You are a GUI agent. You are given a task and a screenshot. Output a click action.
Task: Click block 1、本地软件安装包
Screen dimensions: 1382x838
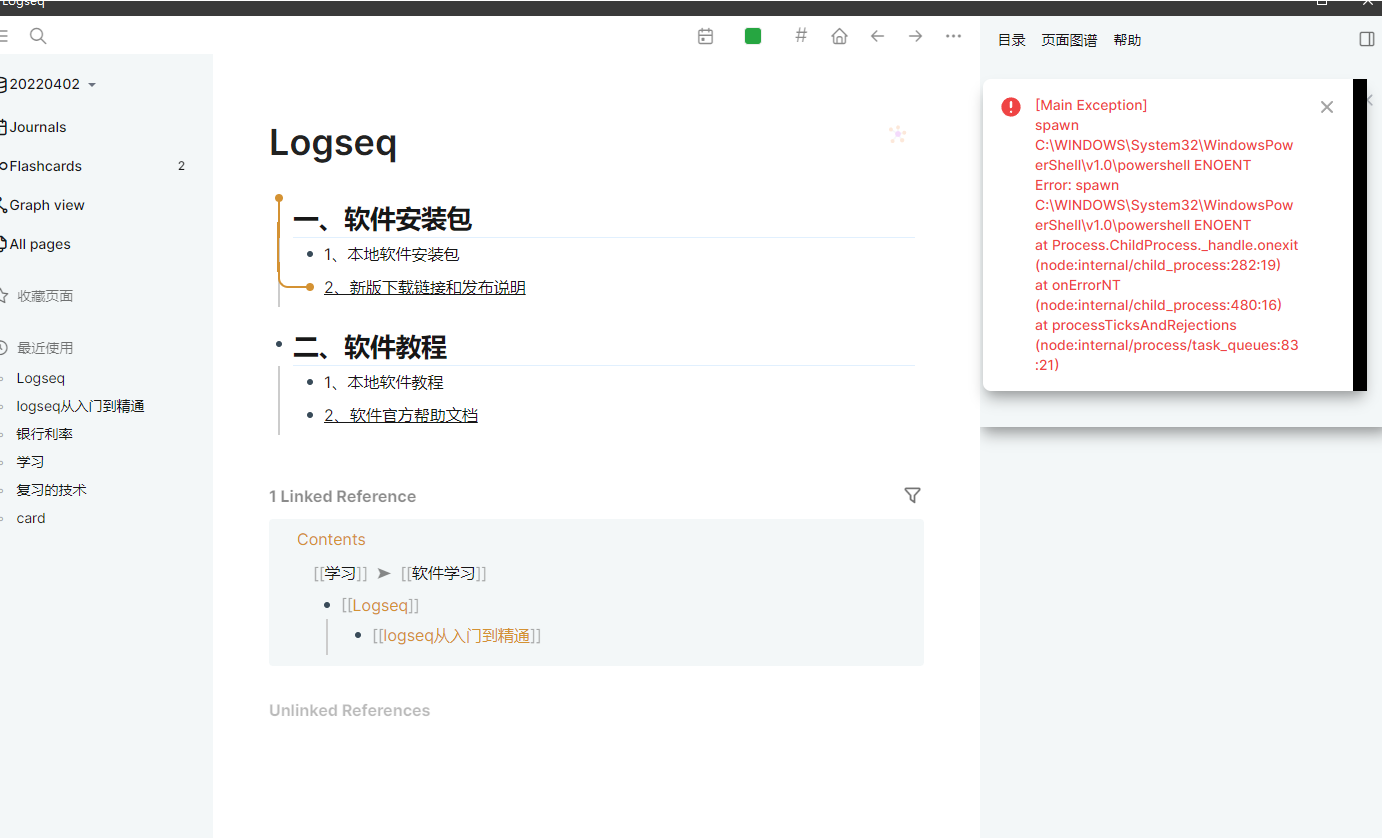click(392, 255)
